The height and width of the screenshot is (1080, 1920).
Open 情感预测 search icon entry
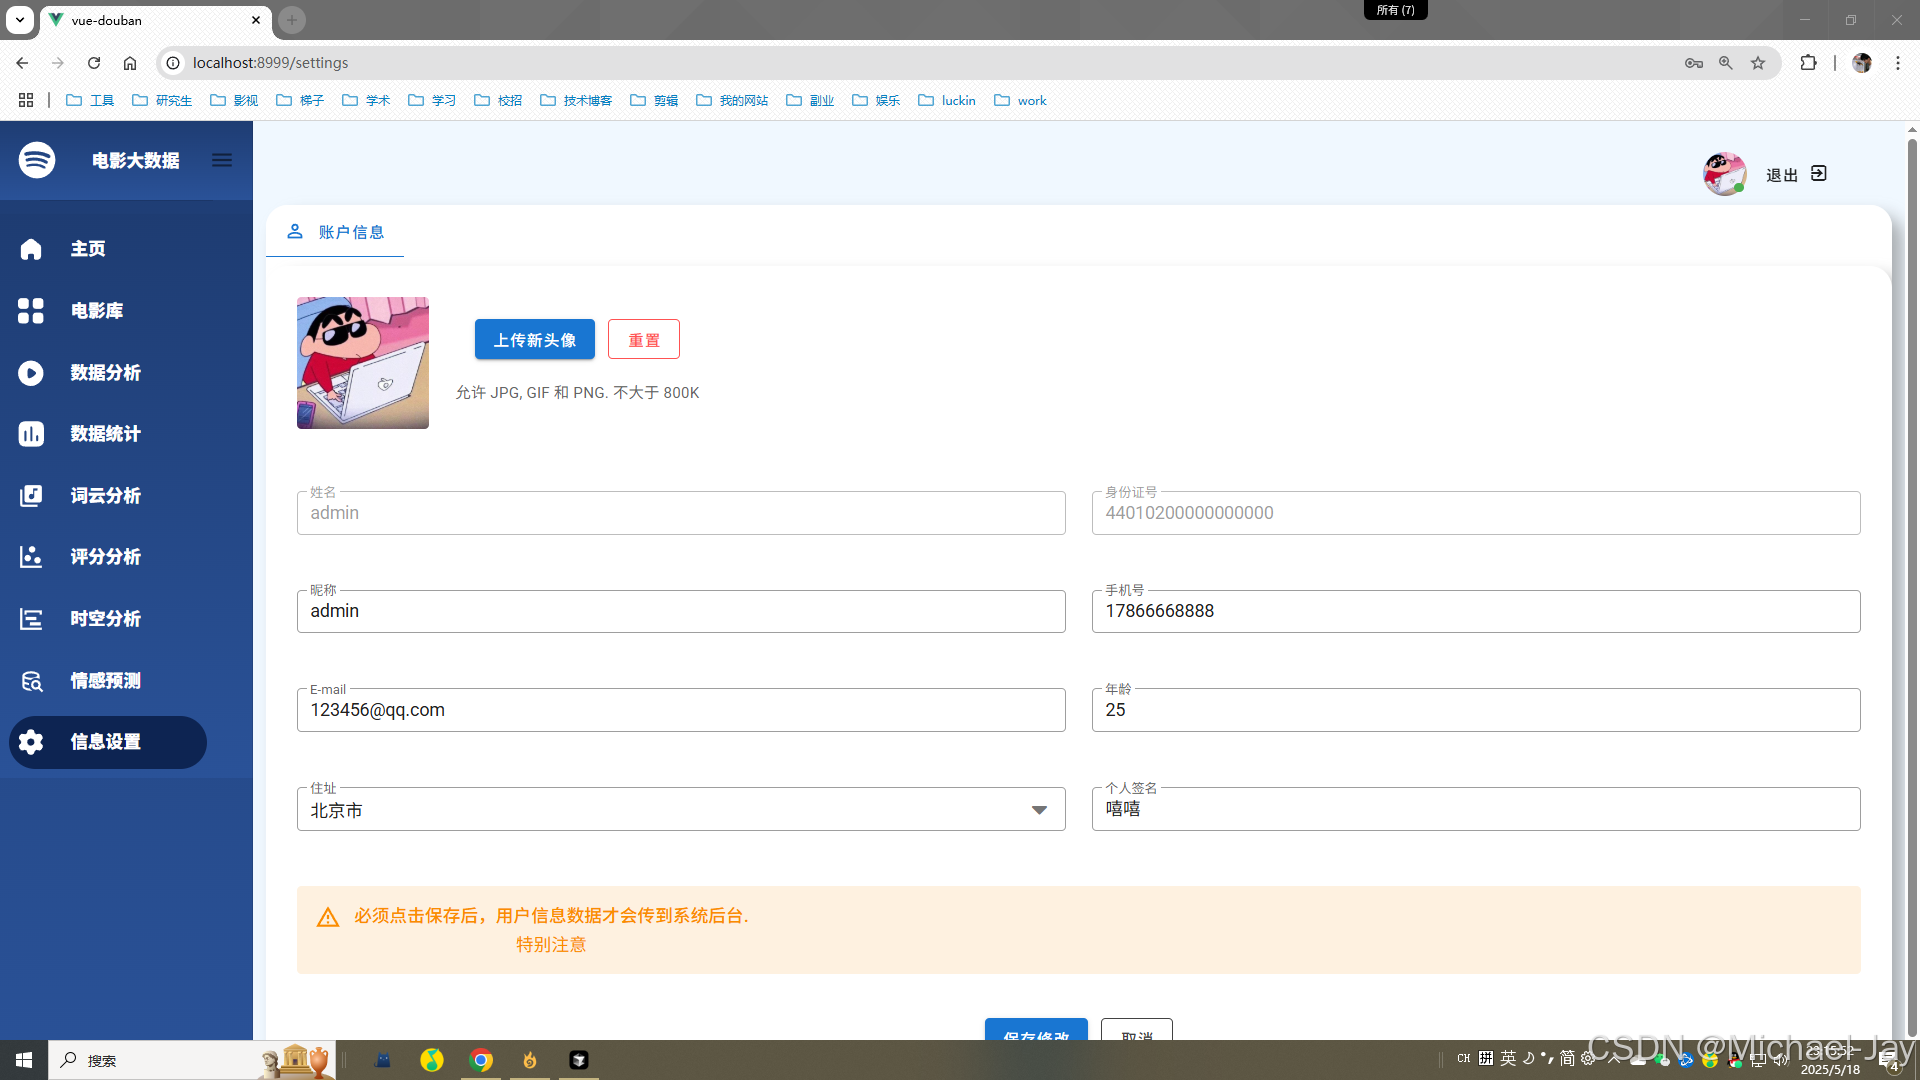tap(31, 681)
